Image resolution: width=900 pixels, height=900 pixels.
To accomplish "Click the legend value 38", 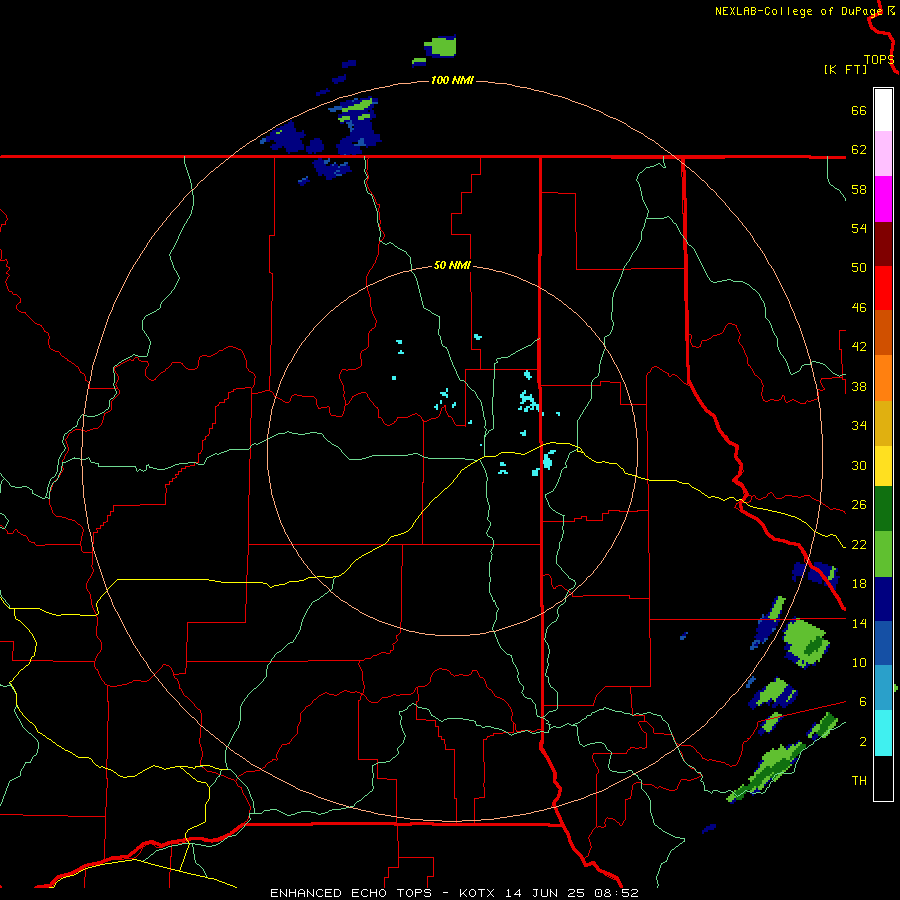I will click(859, 386).
